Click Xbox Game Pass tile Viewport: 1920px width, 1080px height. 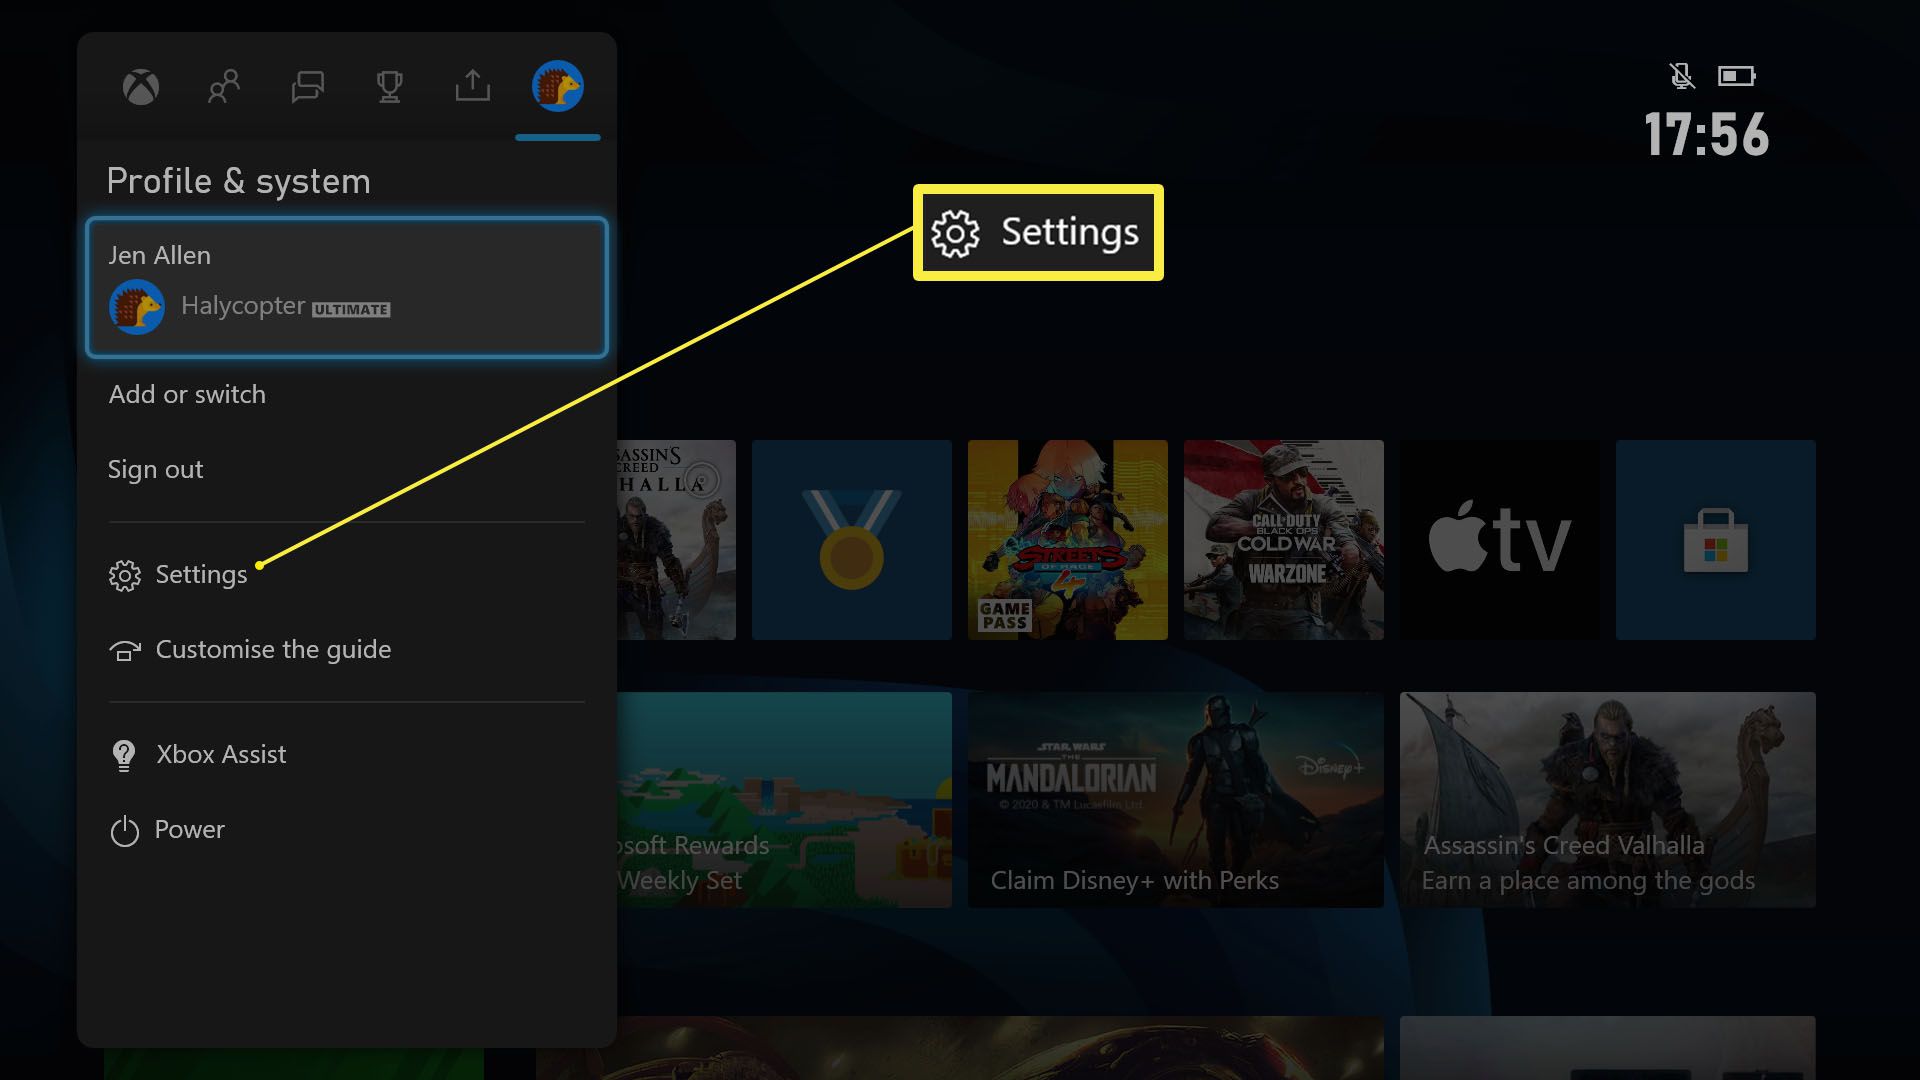tap(1068, 539)
